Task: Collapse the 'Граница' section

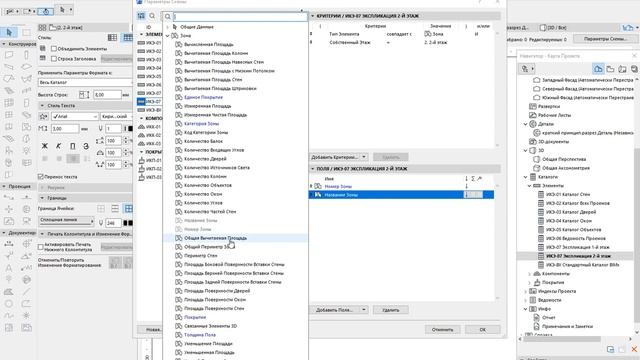Action: point(42,198)
